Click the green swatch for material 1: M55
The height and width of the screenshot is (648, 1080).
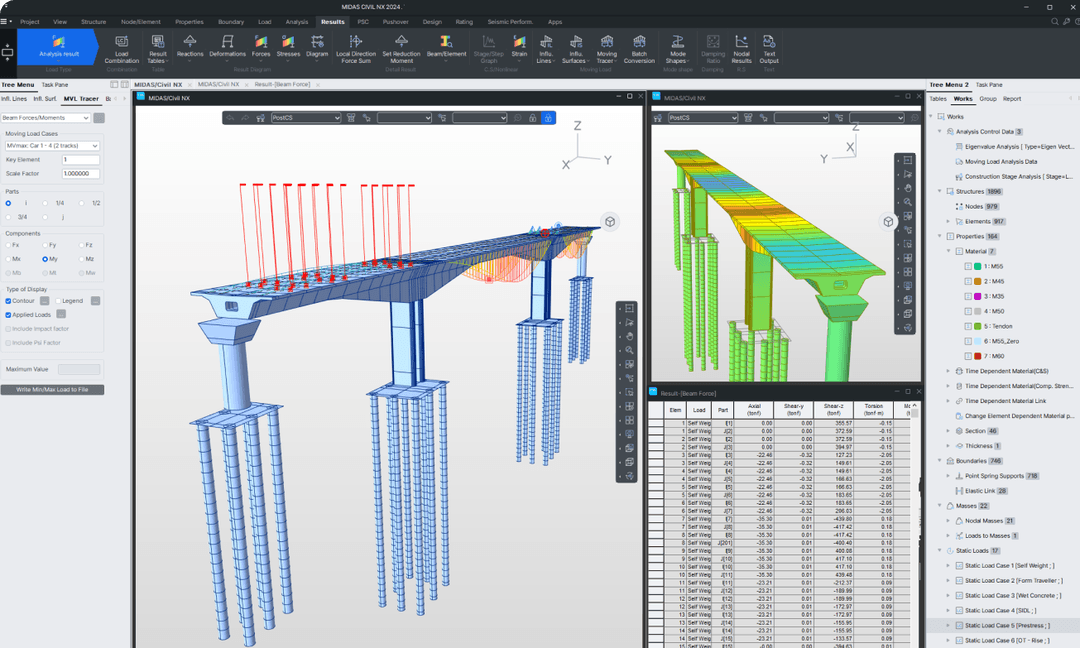click(x=977, y=266)
